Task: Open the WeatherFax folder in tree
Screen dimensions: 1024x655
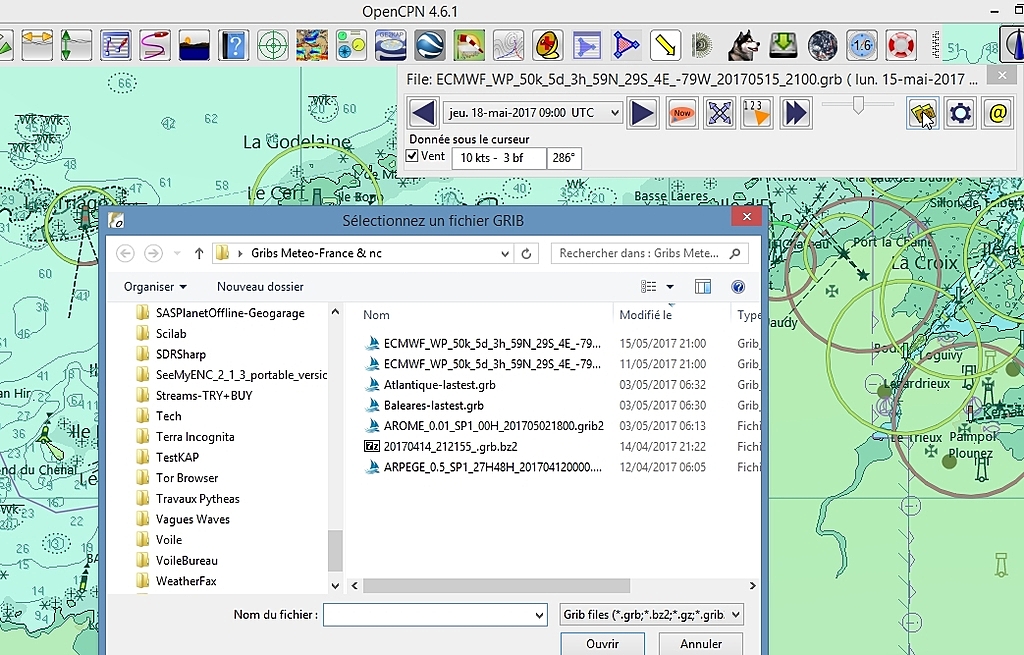Action: 186,581
